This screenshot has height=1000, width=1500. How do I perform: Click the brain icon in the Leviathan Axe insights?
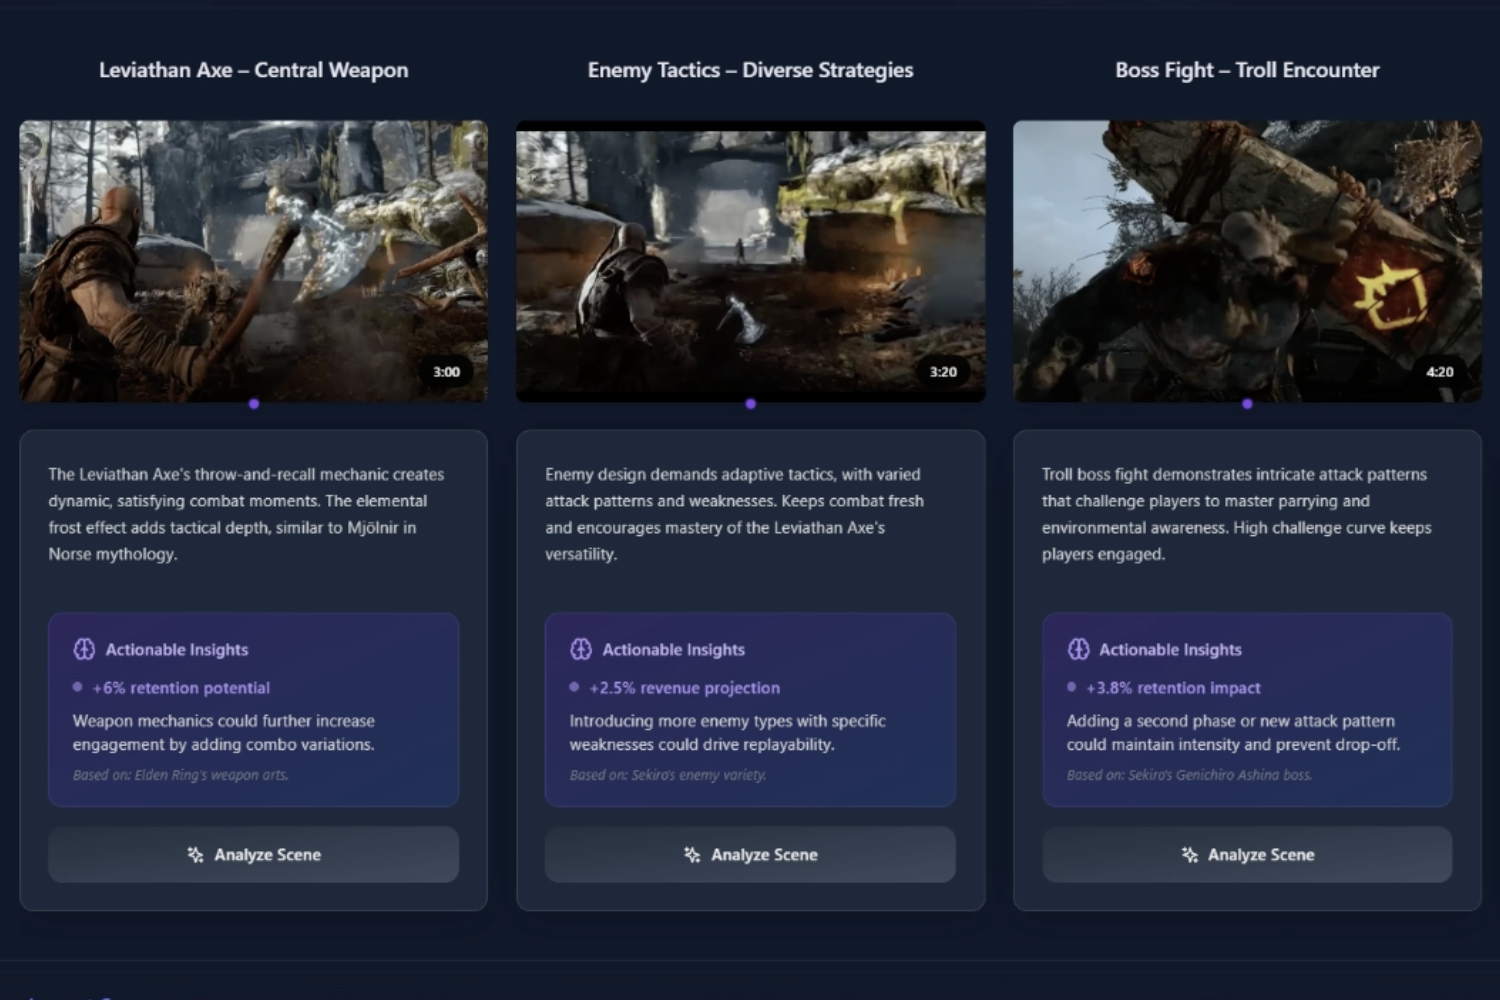(x=84, y=649)
